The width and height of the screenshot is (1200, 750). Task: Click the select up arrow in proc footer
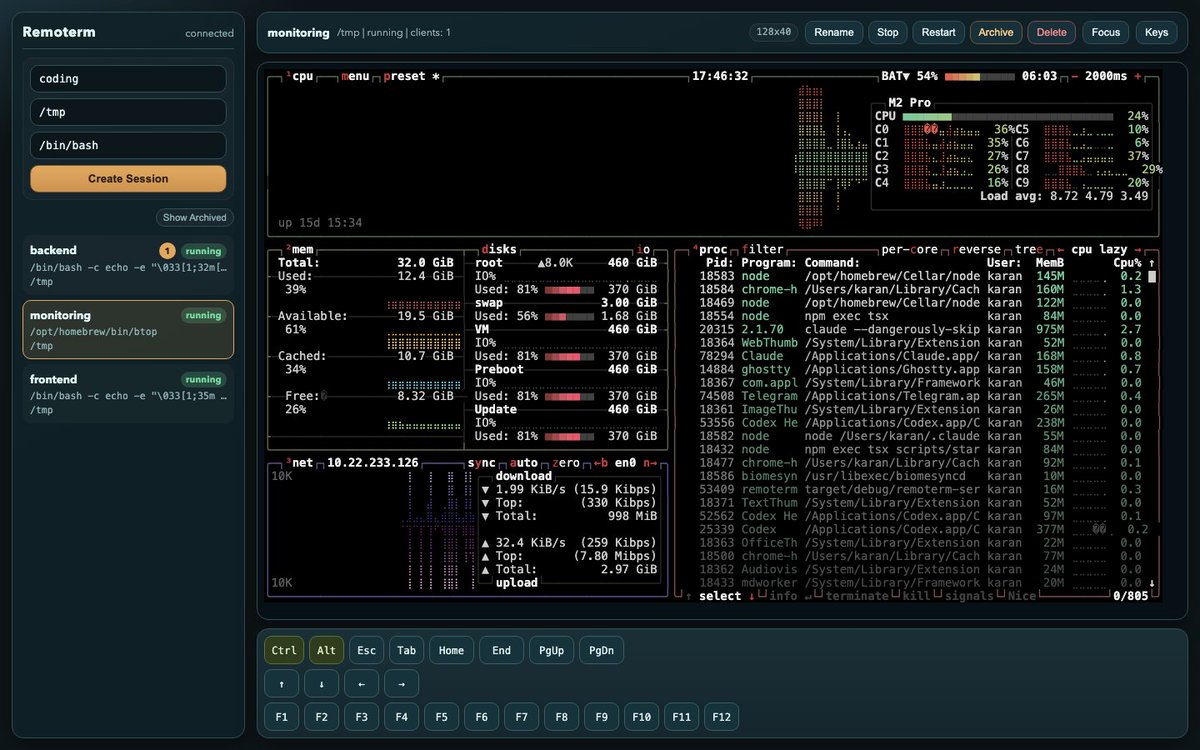point(688,596)
